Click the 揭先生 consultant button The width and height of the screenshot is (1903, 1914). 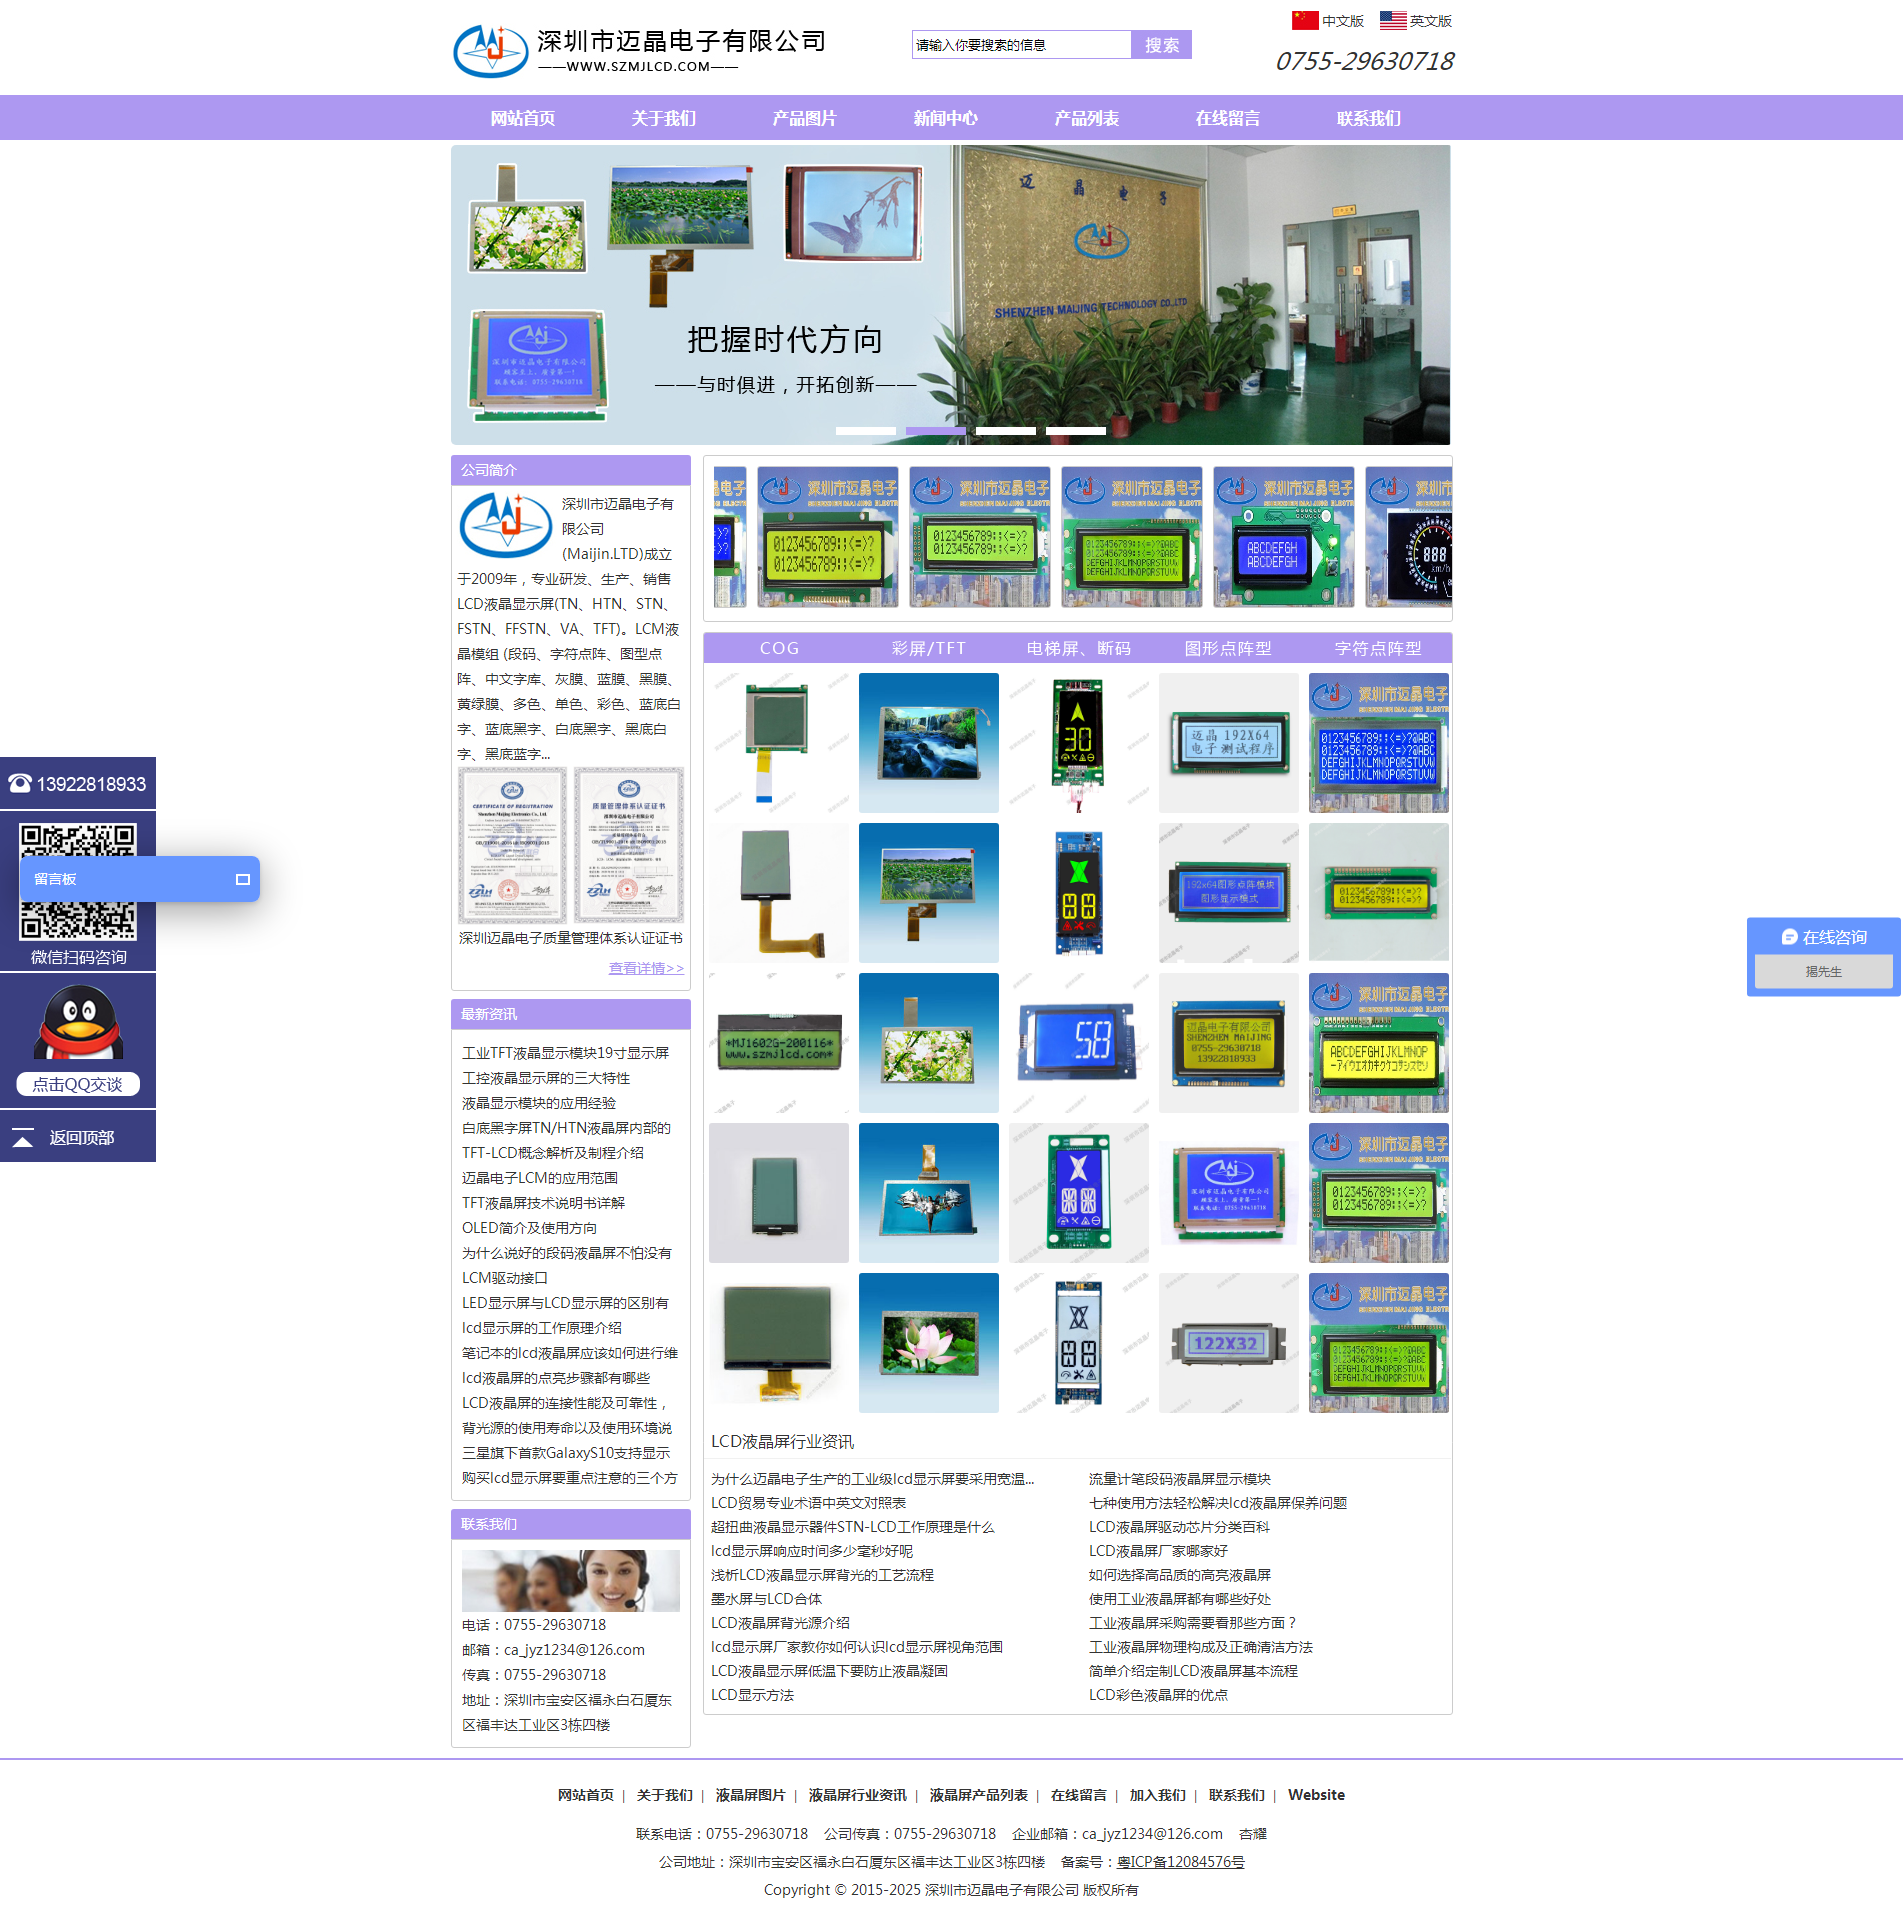tap(1823, 972)
